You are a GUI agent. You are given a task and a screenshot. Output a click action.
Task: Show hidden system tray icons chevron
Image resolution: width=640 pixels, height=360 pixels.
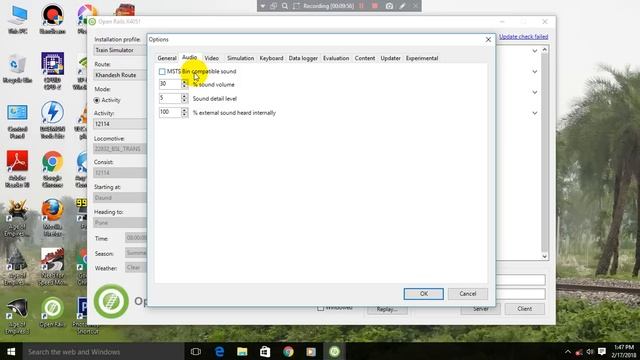(x=568, y=351)
